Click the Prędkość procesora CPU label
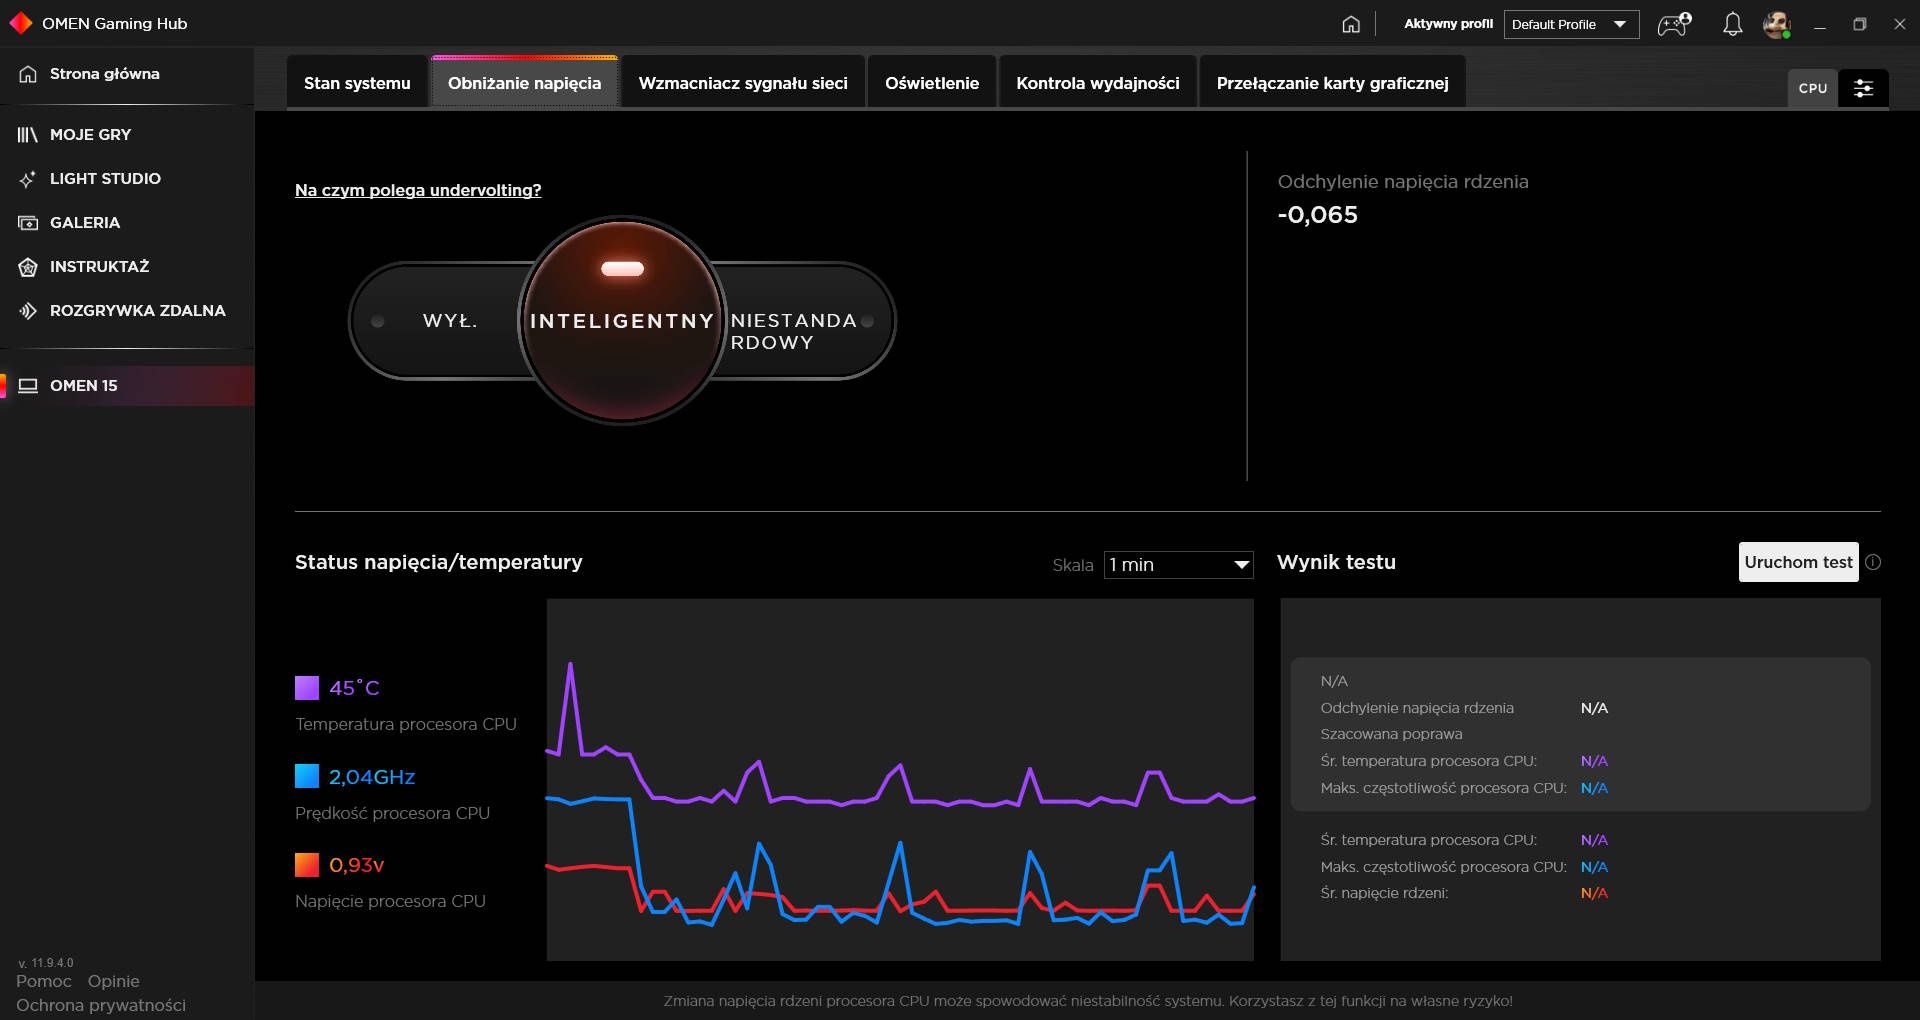 [392, 813]
